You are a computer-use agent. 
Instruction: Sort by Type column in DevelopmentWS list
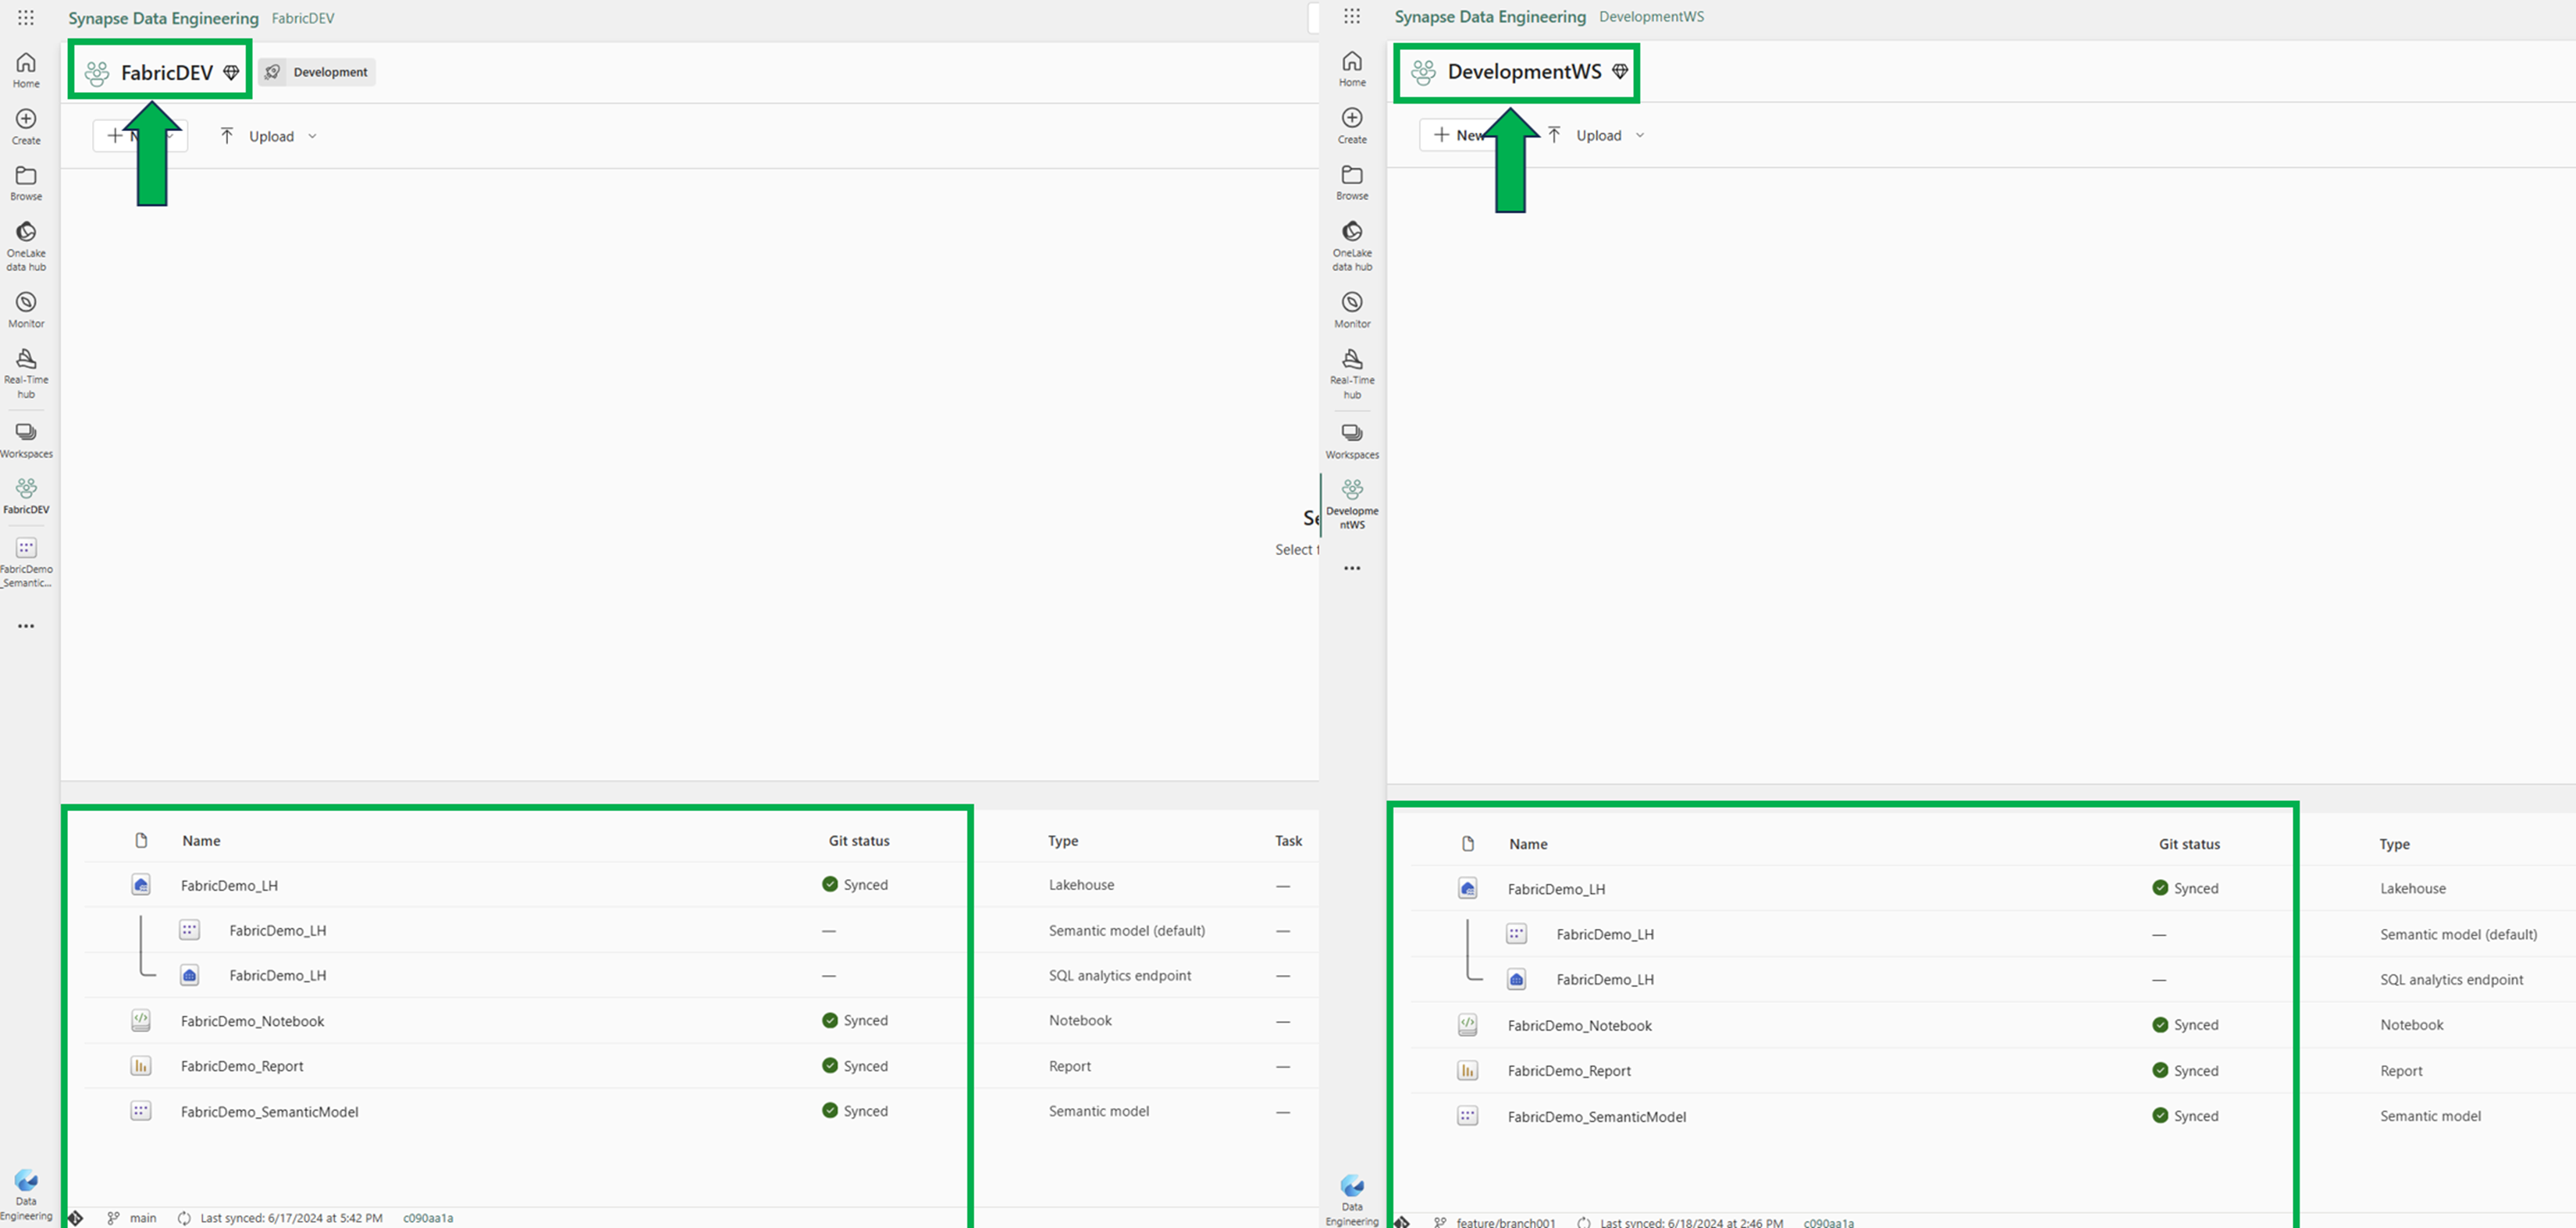(x=2394, y=844)
